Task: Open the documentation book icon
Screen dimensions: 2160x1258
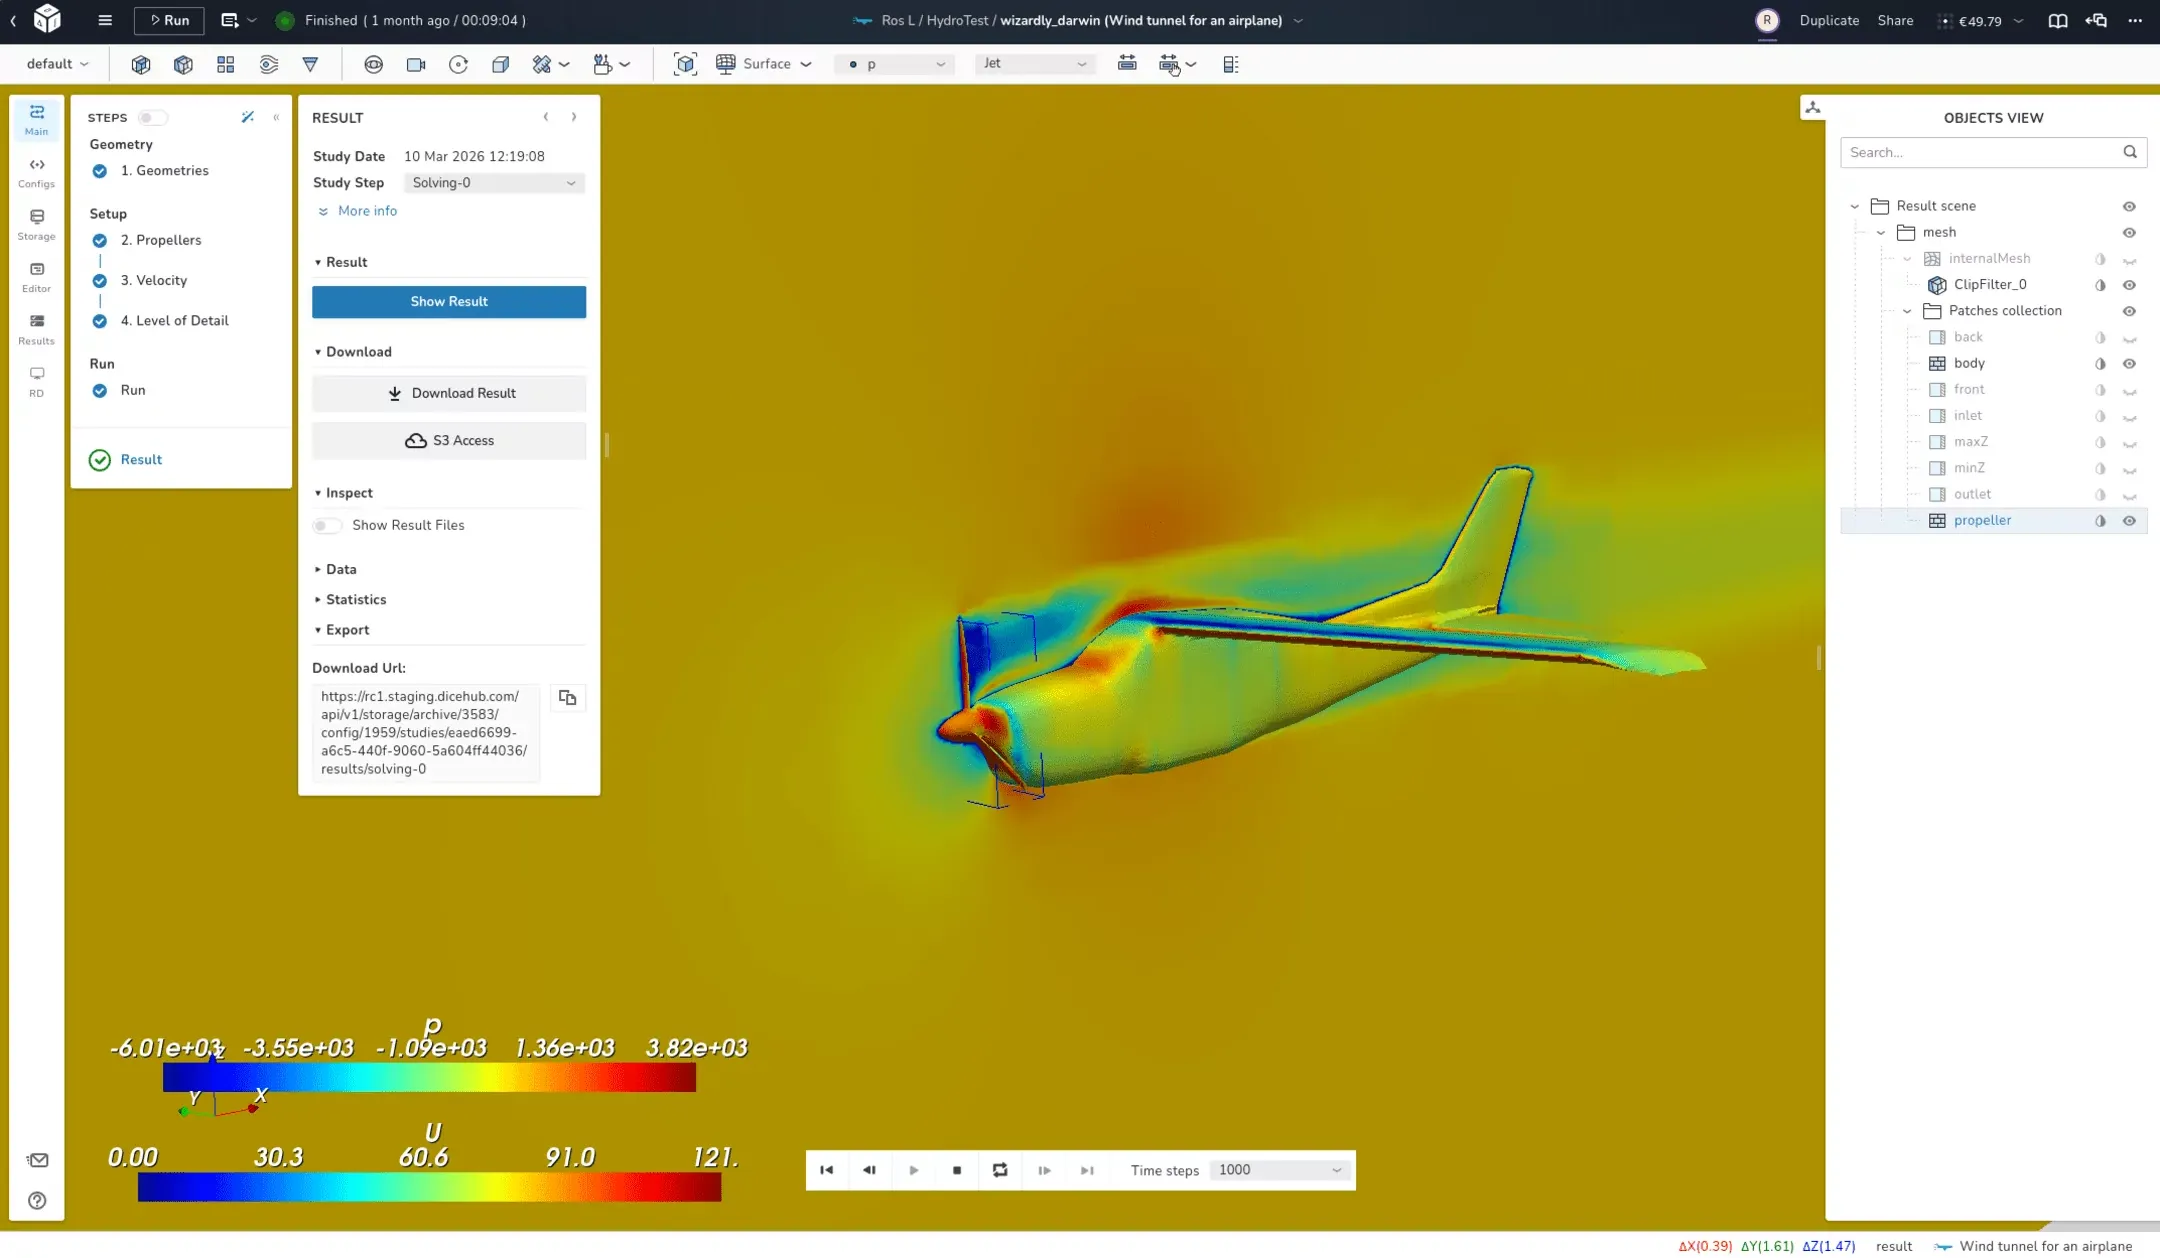Action: pyautogui.click(x=2057, y=20)
